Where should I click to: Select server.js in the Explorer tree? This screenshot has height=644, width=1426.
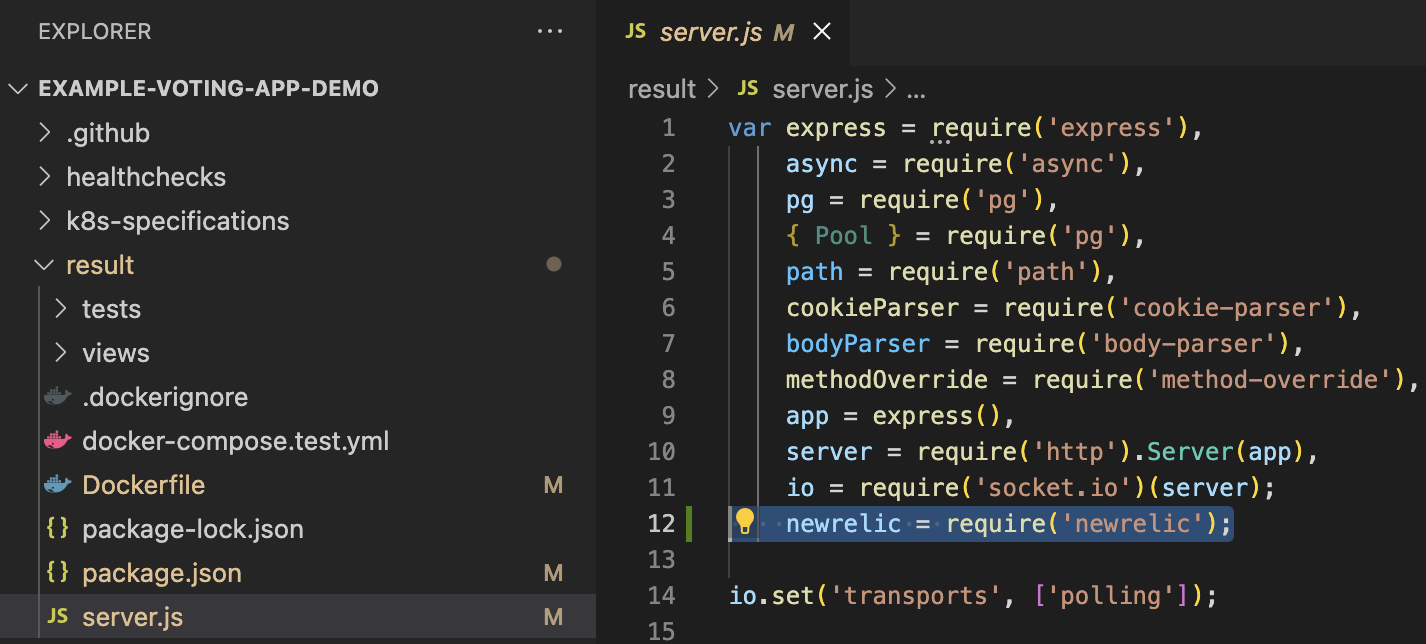point(298,617)
